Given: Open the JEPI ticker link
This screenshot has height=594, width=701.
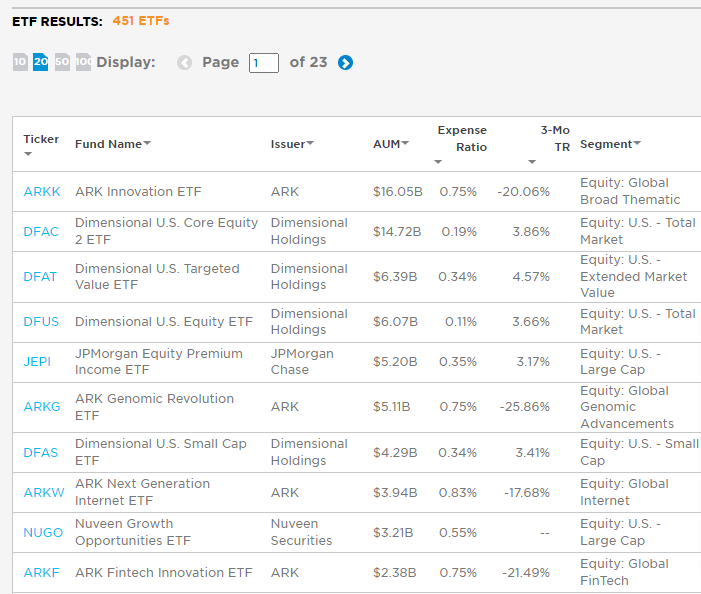Looking at the screenshot, I should tap(37, 362).
